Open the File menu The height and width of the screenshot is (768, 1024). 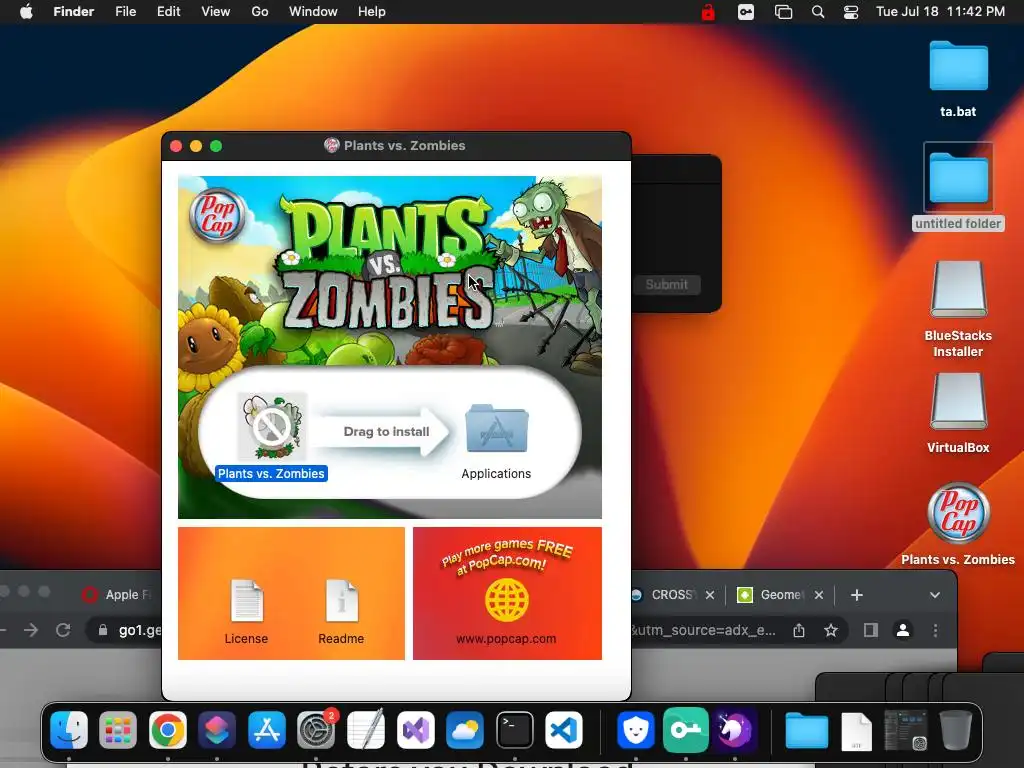[125, 12]
